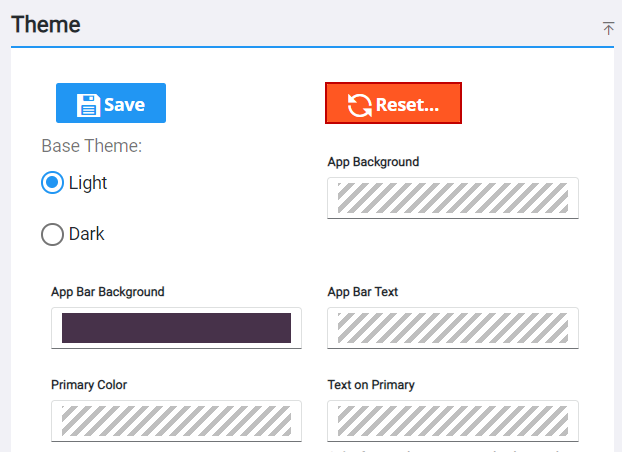Click the 'App Background' field label
622x452 pixels.
pyautogui.click(x=373, y=162)
